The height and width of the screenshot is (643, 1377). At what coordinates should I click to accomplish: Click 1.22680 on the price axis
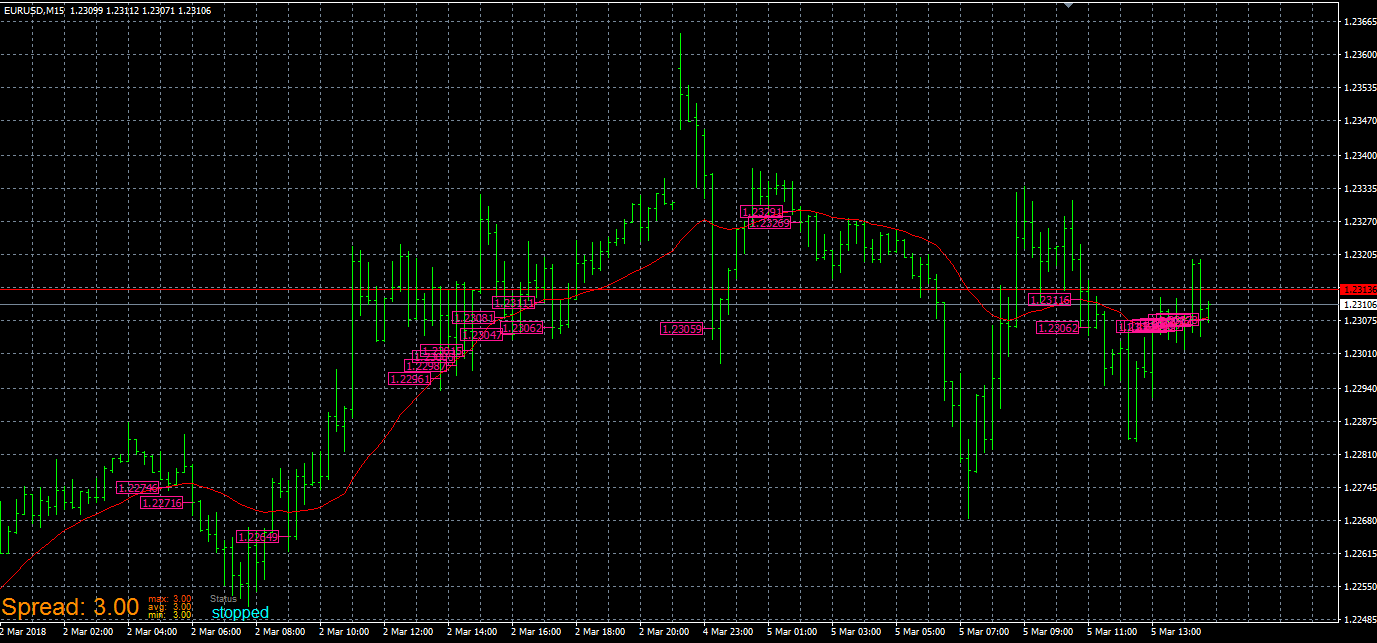click(1360, 520)
